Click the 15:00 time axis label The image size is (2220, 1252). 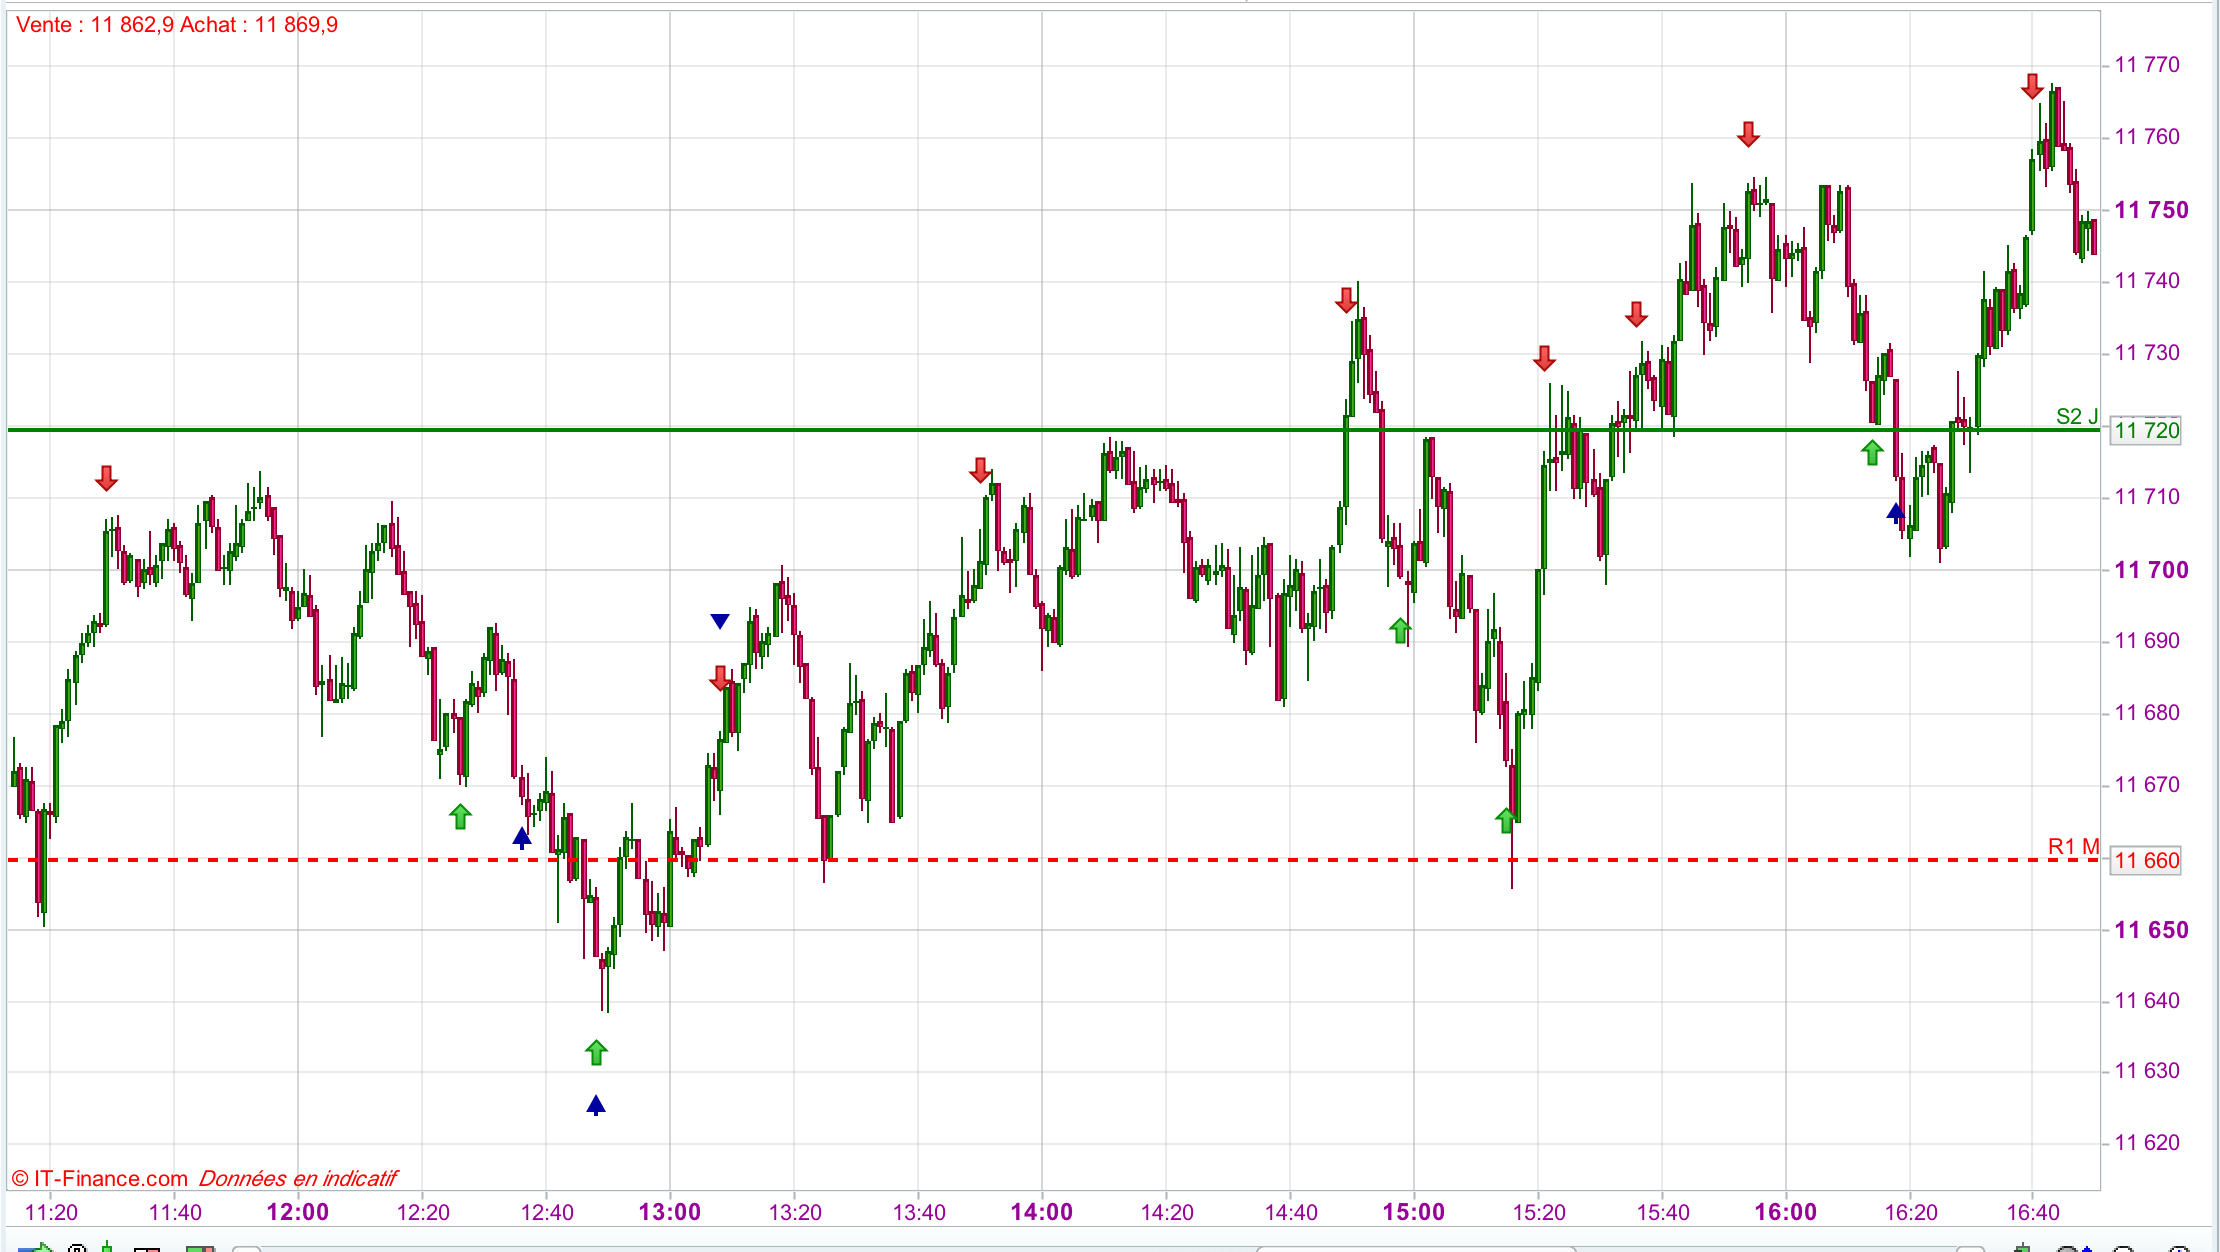click(x=1413, y=1212)
